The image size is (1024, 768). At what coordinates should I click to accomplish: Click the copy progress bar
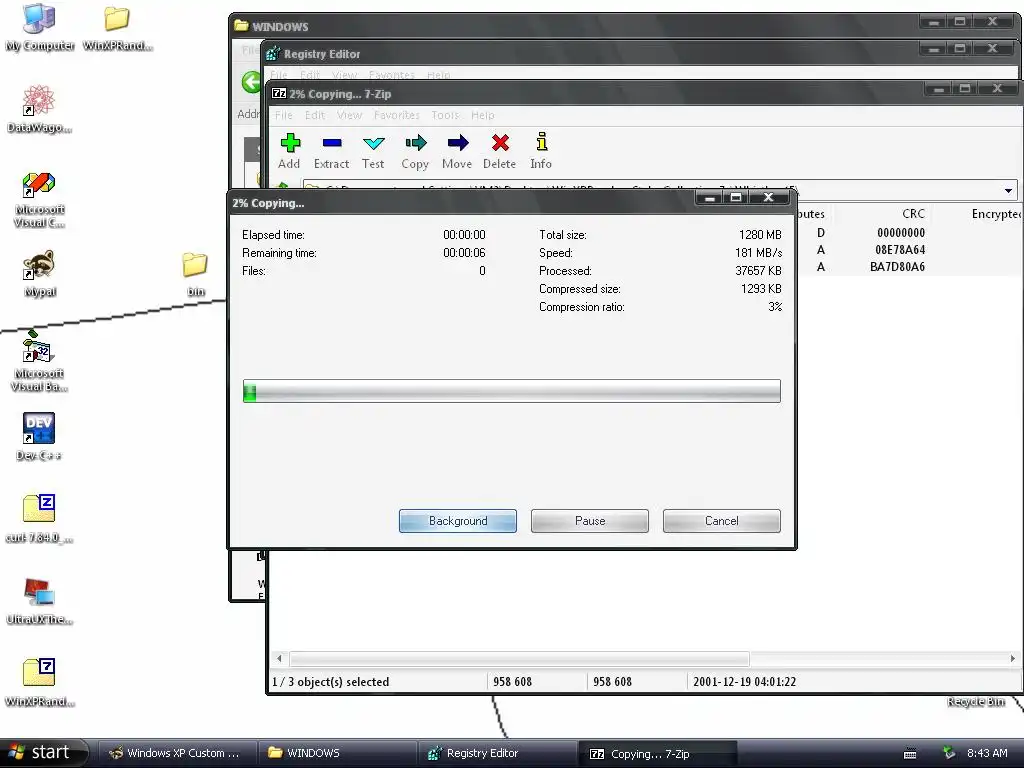[x=511, y=391]
